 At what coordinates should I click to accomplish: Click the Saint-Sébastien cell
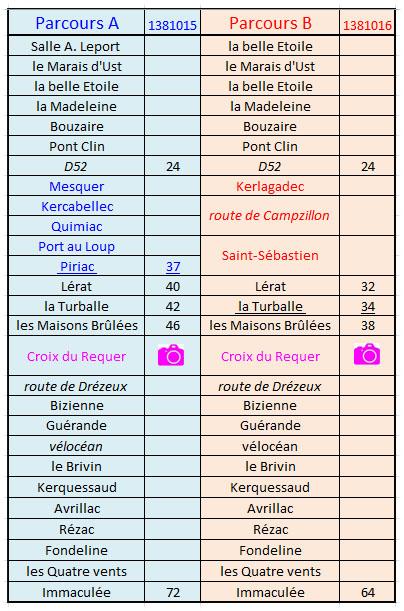(270, 256)
